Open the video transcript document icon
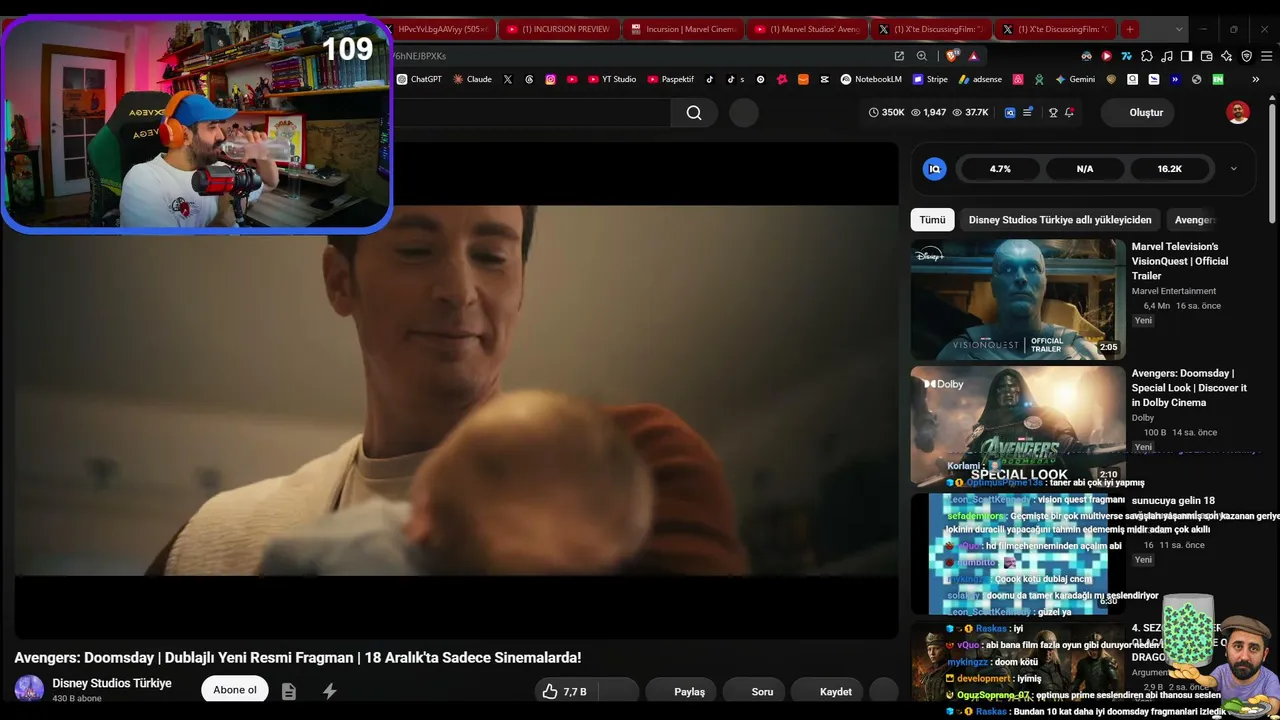Image resolution: width=1280 pixels, height=720 pixels. (289, 691)
